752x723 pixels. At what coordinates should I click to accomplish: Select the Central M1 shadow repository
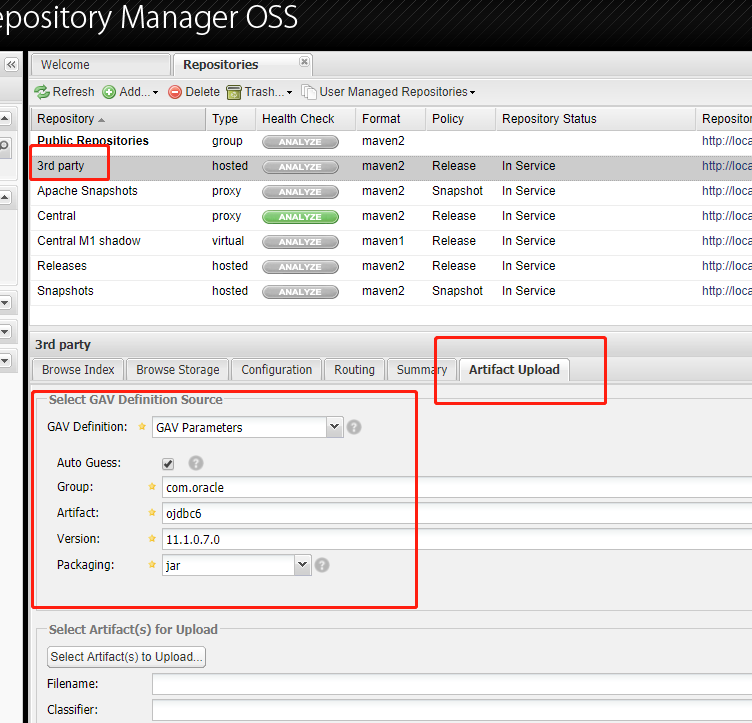point(391,241)
